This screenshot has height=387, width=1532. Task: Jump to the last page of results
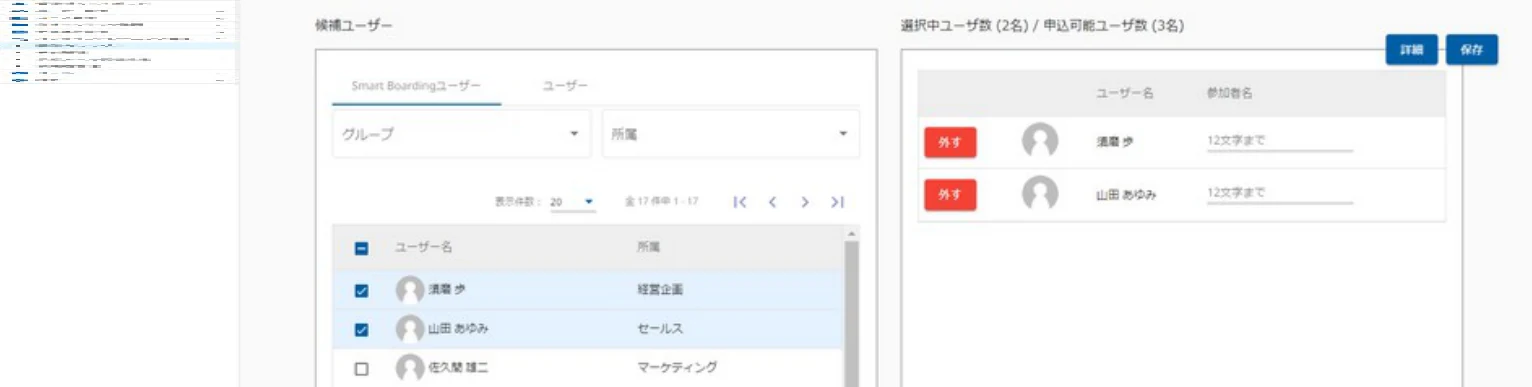click(837, 202)
